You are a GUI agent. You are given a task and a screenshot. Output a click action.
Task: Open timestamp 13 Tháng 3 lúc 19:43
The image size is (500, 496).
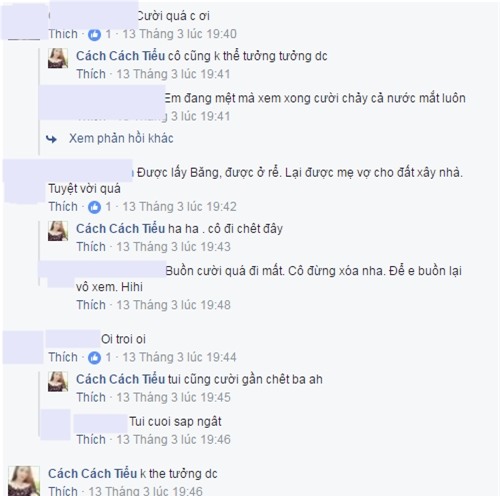[173, 247]
